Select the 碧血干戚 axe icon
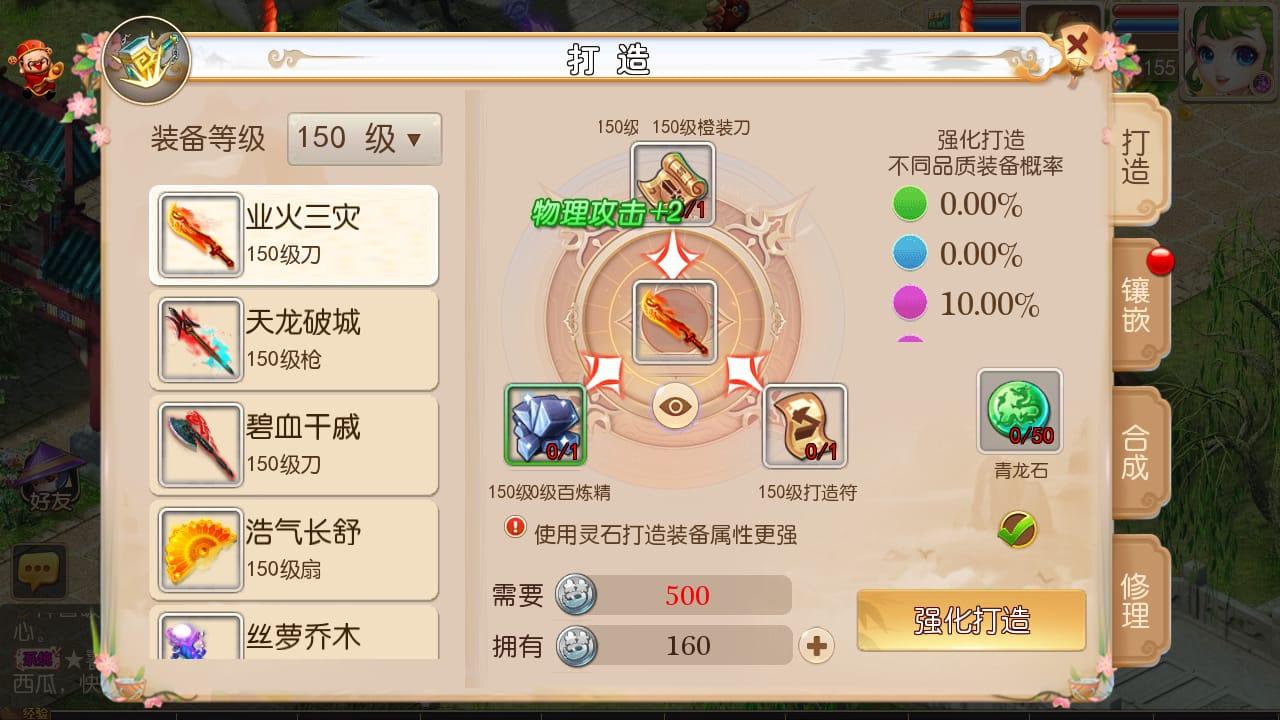Image resolution: width=1280 pixels, height=720 pixels. [x=200, y=445]
